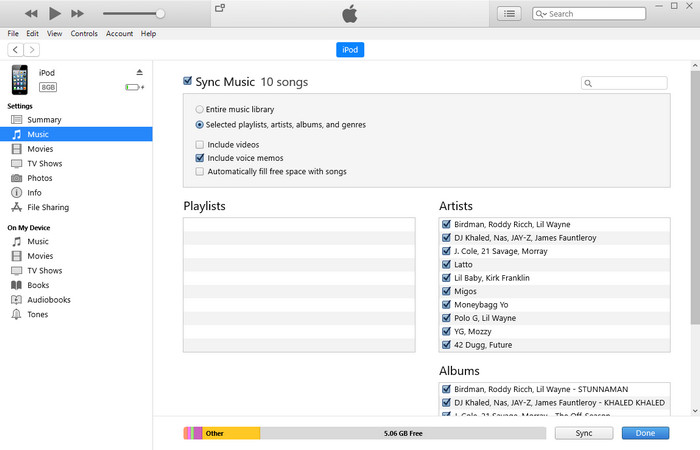Click the Other storage segment
Viewport: 700px width, 450px height.
click(231, 433)
